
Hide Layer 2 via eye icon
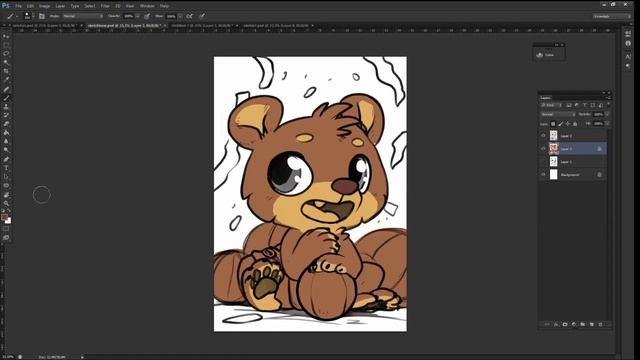click(x=543, y=136)
